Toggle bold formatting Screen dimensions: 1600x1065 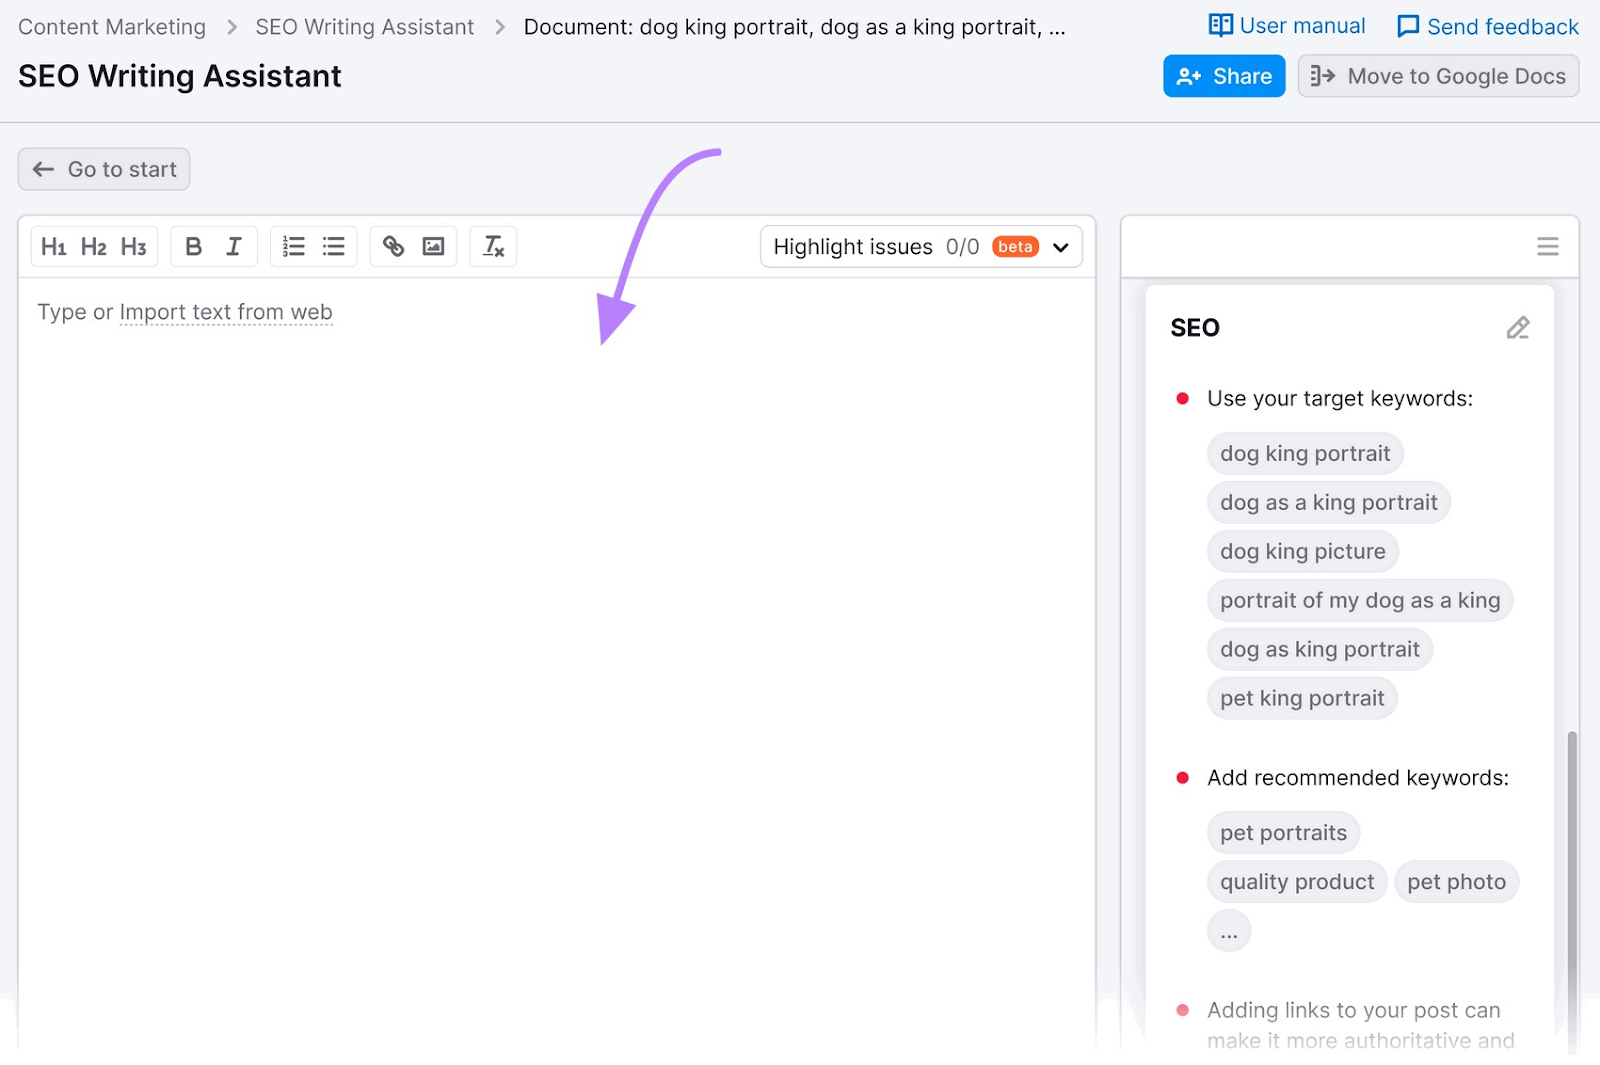coord(193,246)
